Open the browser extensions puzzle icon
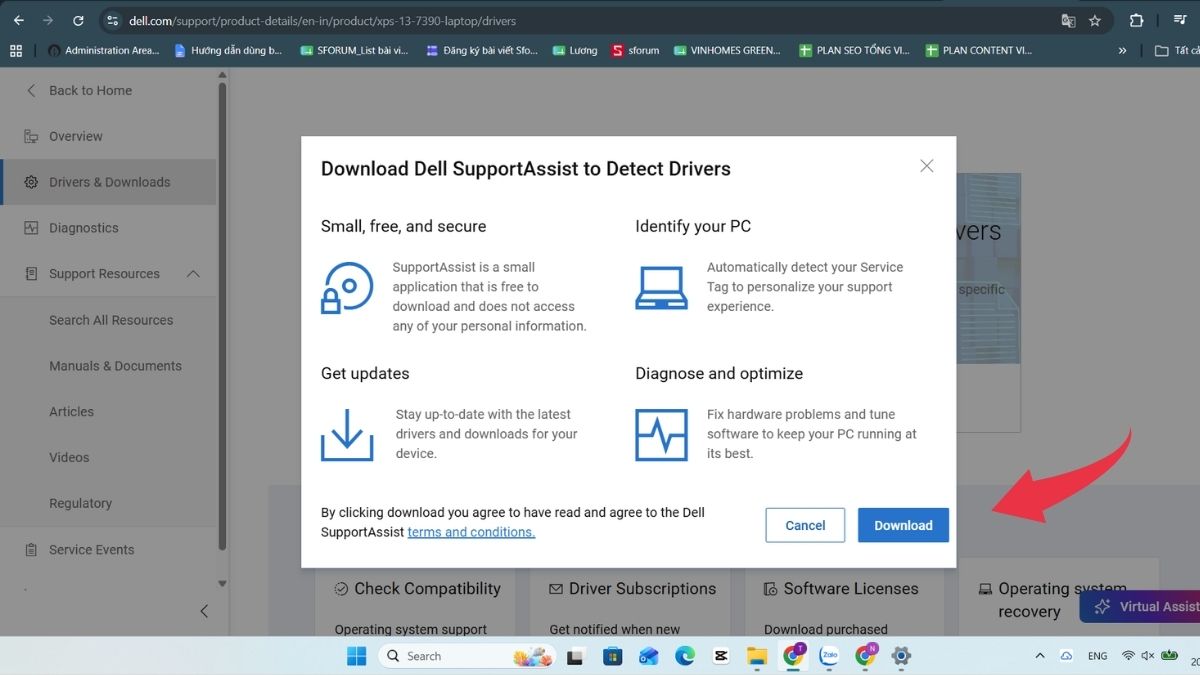Screen dimensions: 1200x675 tap(1136, 20)
